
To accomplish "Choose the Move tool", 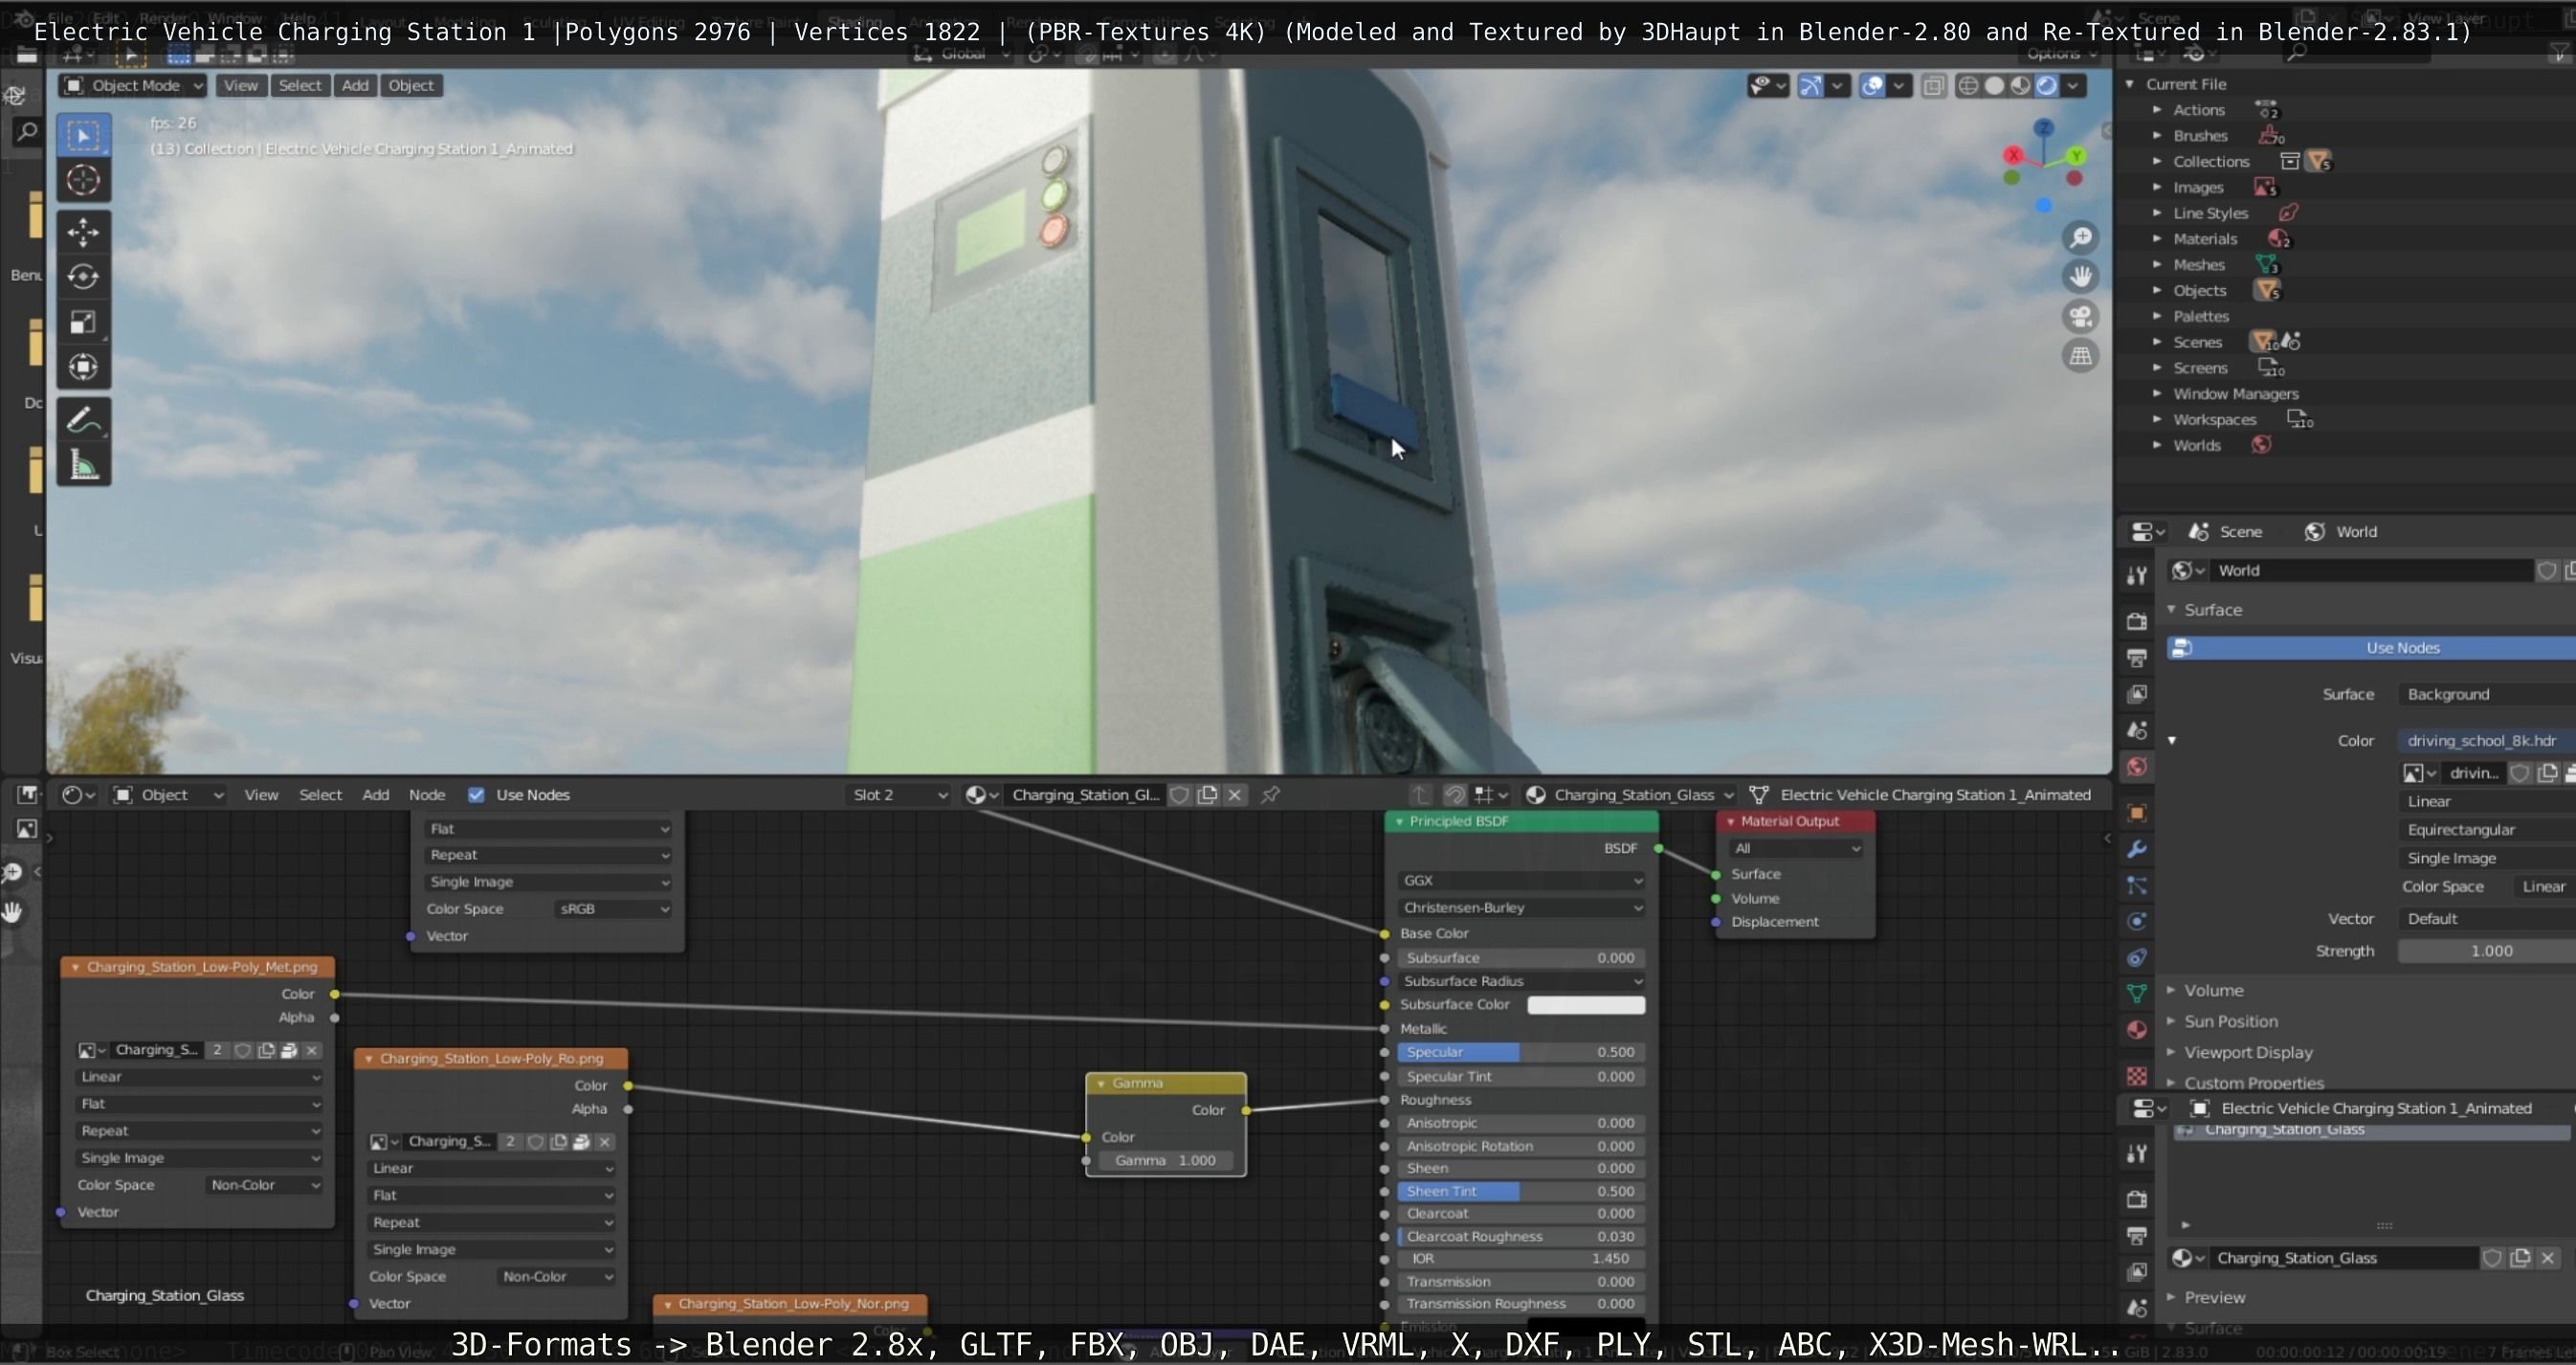I will pos(83,232).
